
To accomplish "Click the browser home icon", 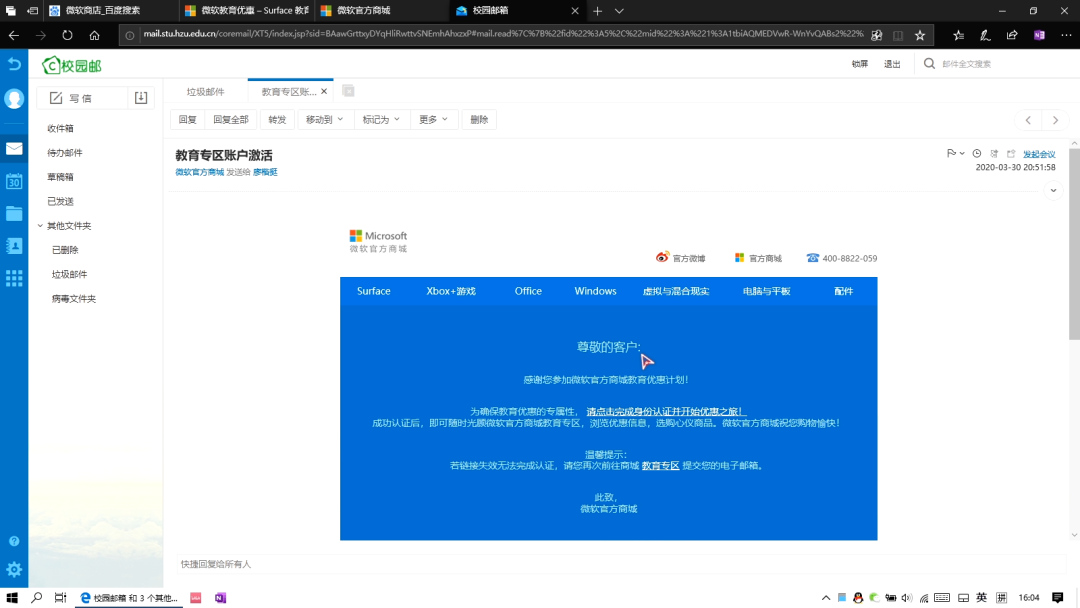I will click(94, 35).
